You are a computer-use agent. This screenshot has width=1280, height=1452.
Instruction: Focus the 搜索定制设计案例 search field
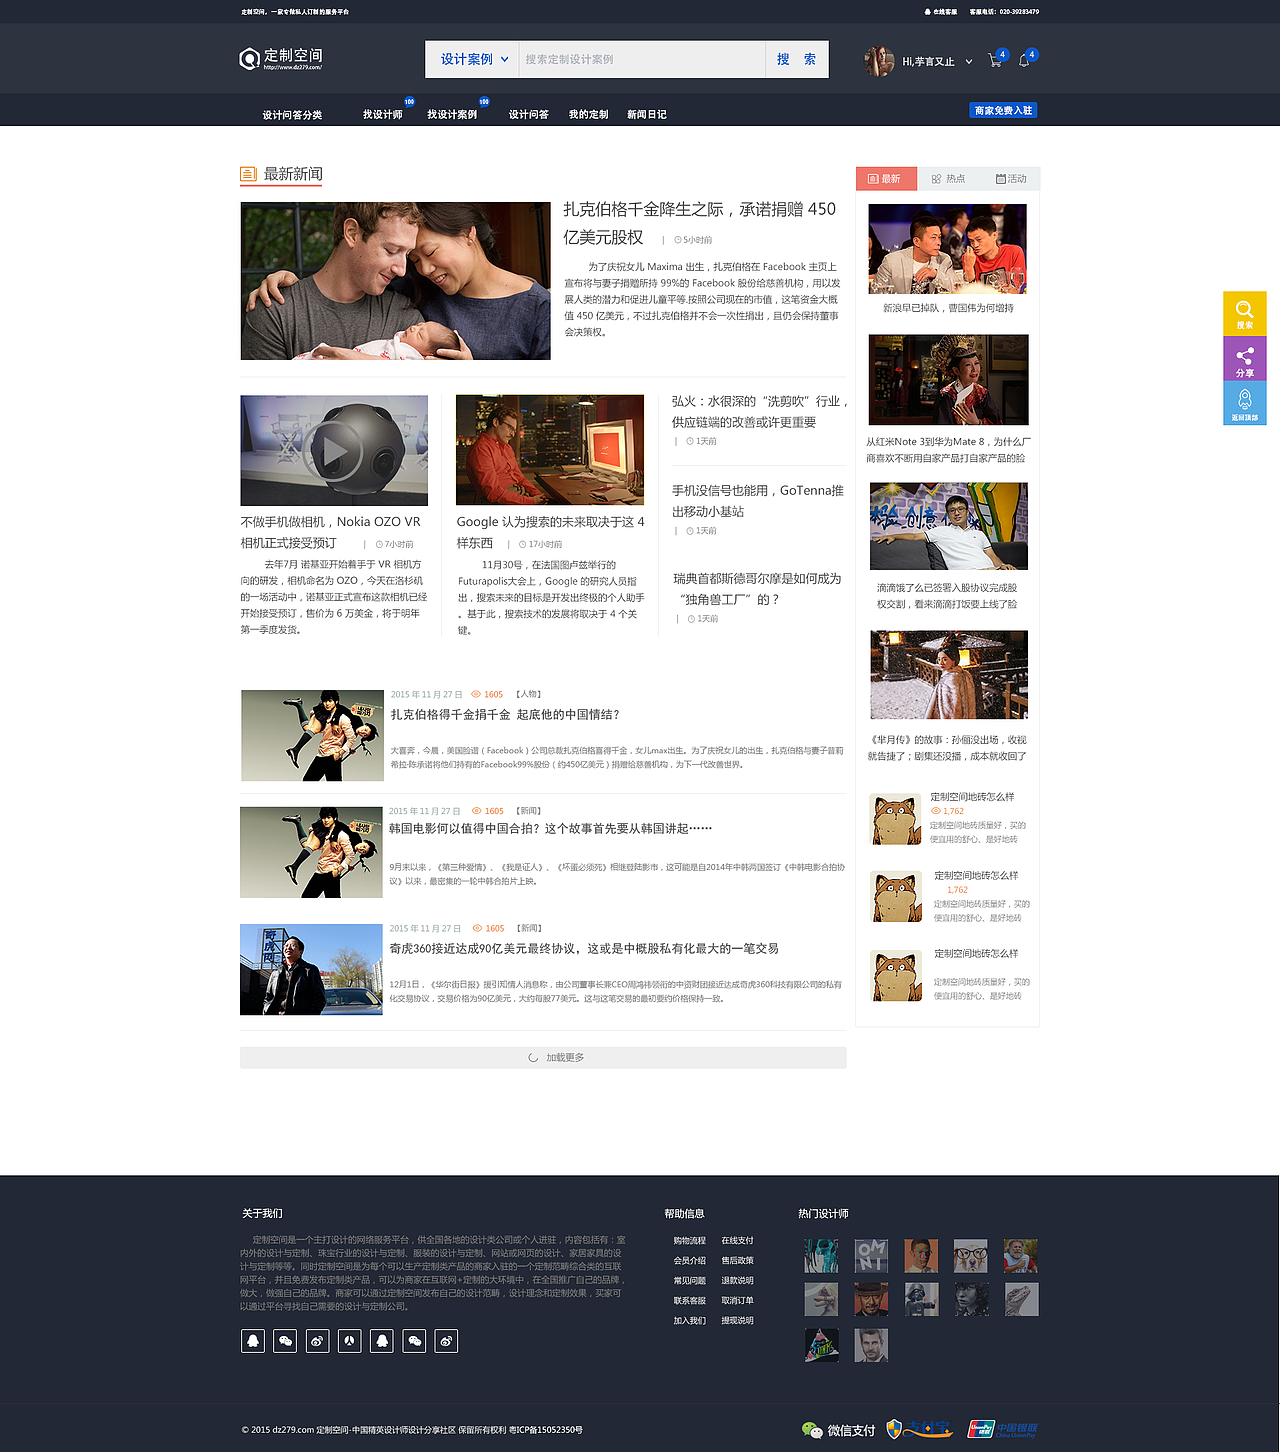tap(642, 59)
